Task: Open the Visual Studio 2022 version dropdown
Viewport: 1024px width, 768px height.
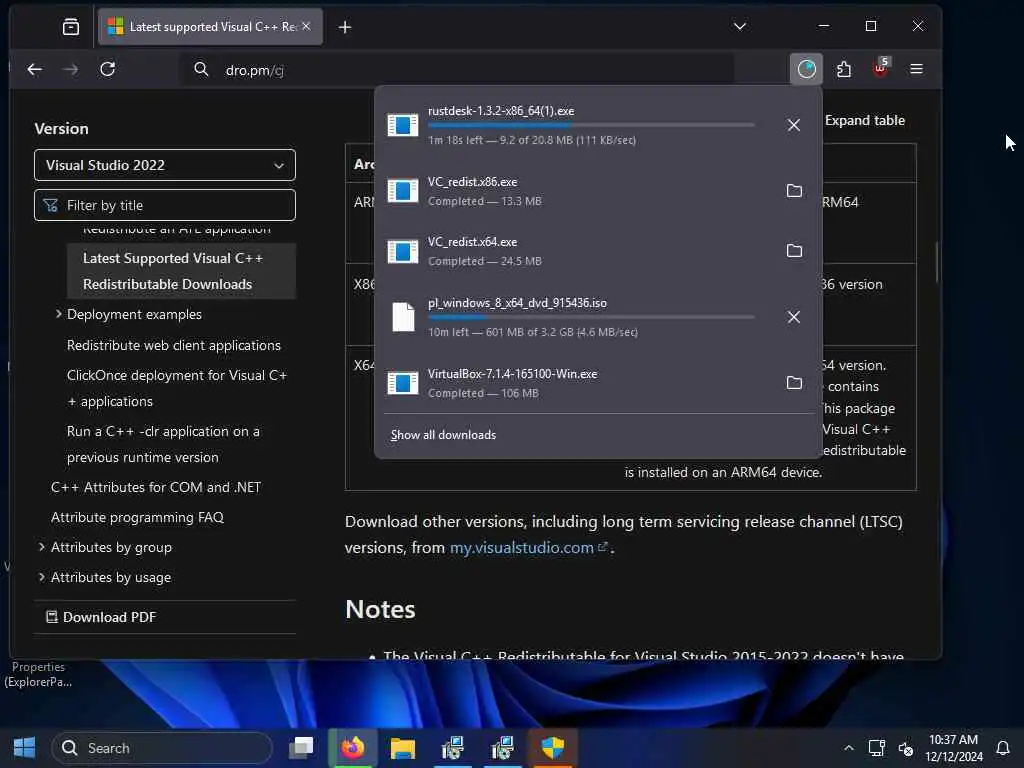Action: tap(165, 165)
